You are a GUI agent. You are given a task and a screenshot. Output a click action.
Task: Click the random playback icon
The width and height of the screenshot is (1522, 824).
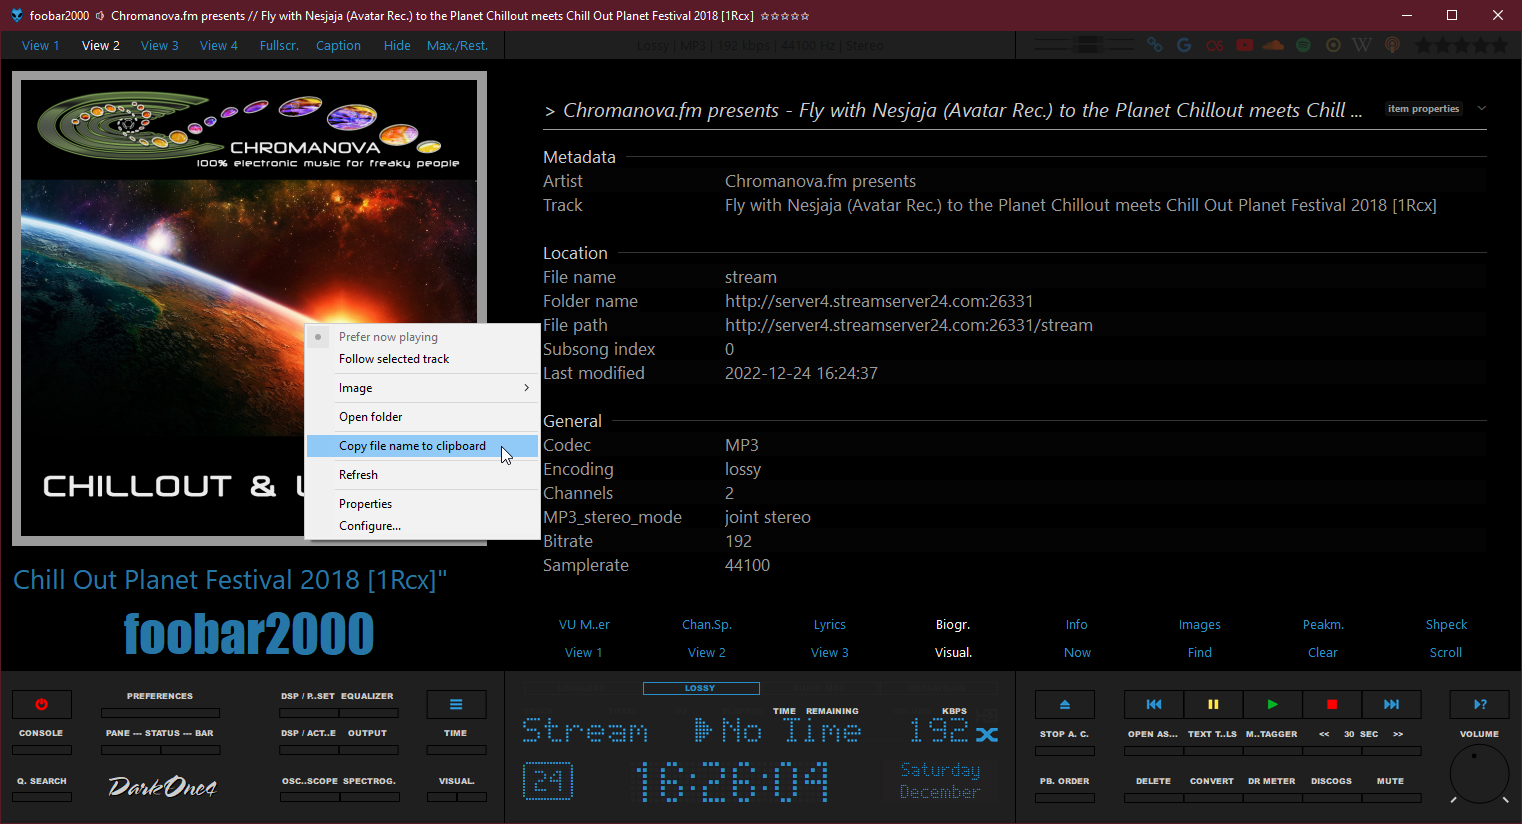click(x=987, y=734)
